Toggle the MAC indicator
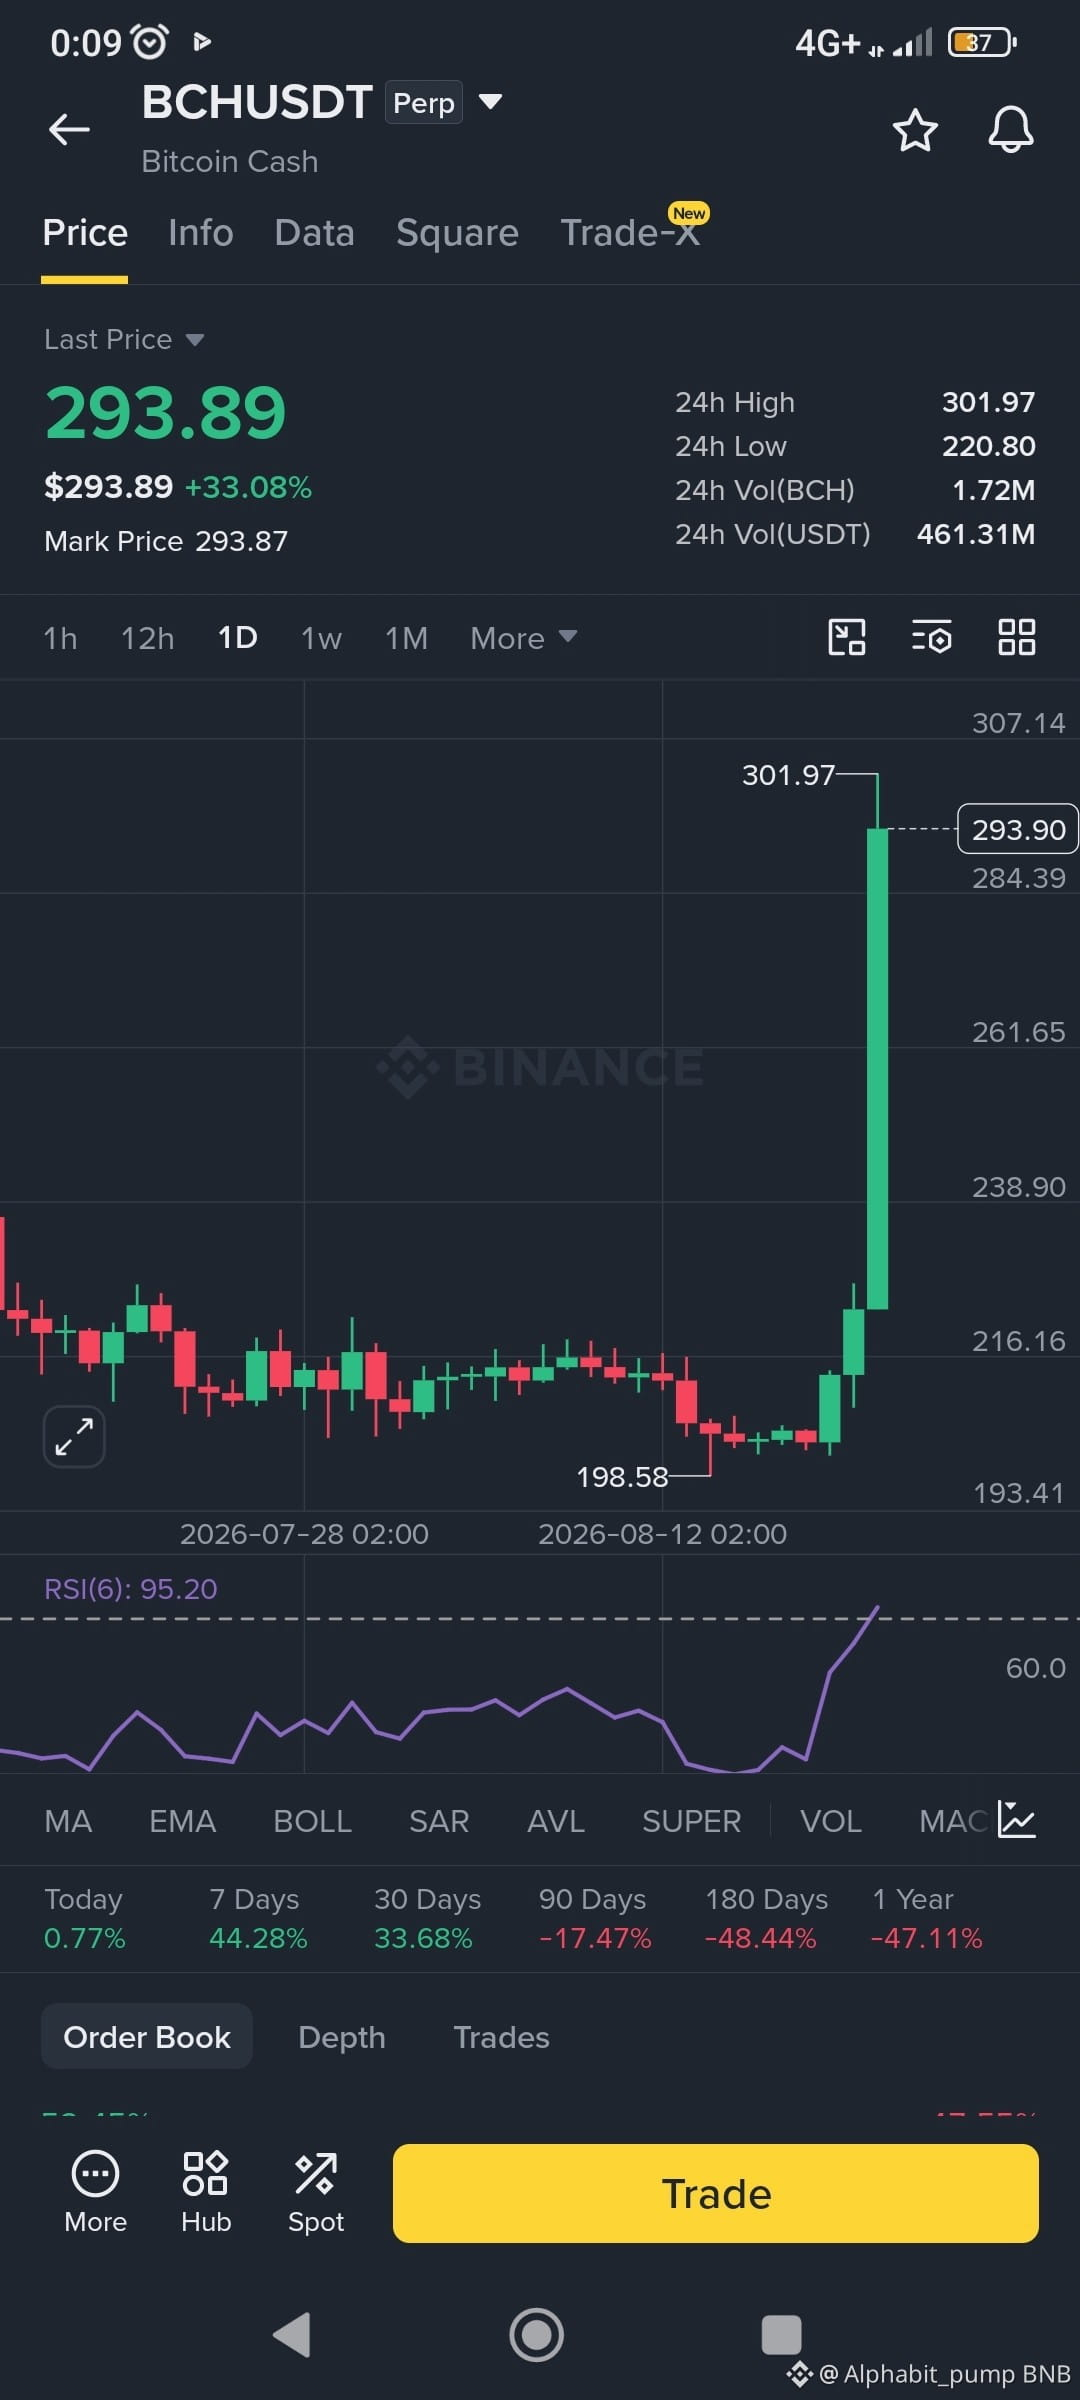Viewport: 1080px width, 2400px height. [x=954, y=1821]
